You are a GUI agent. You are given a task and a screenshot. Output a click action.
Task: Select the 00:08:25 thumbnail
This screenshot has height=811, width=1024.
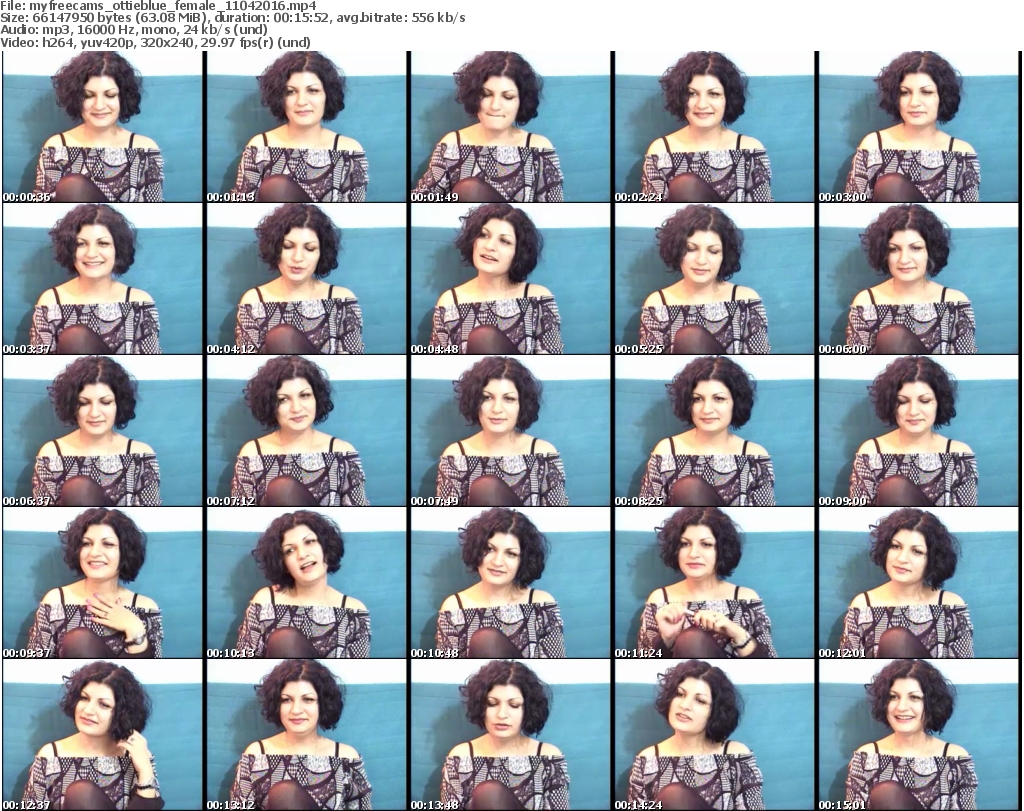tap(714, 431)
